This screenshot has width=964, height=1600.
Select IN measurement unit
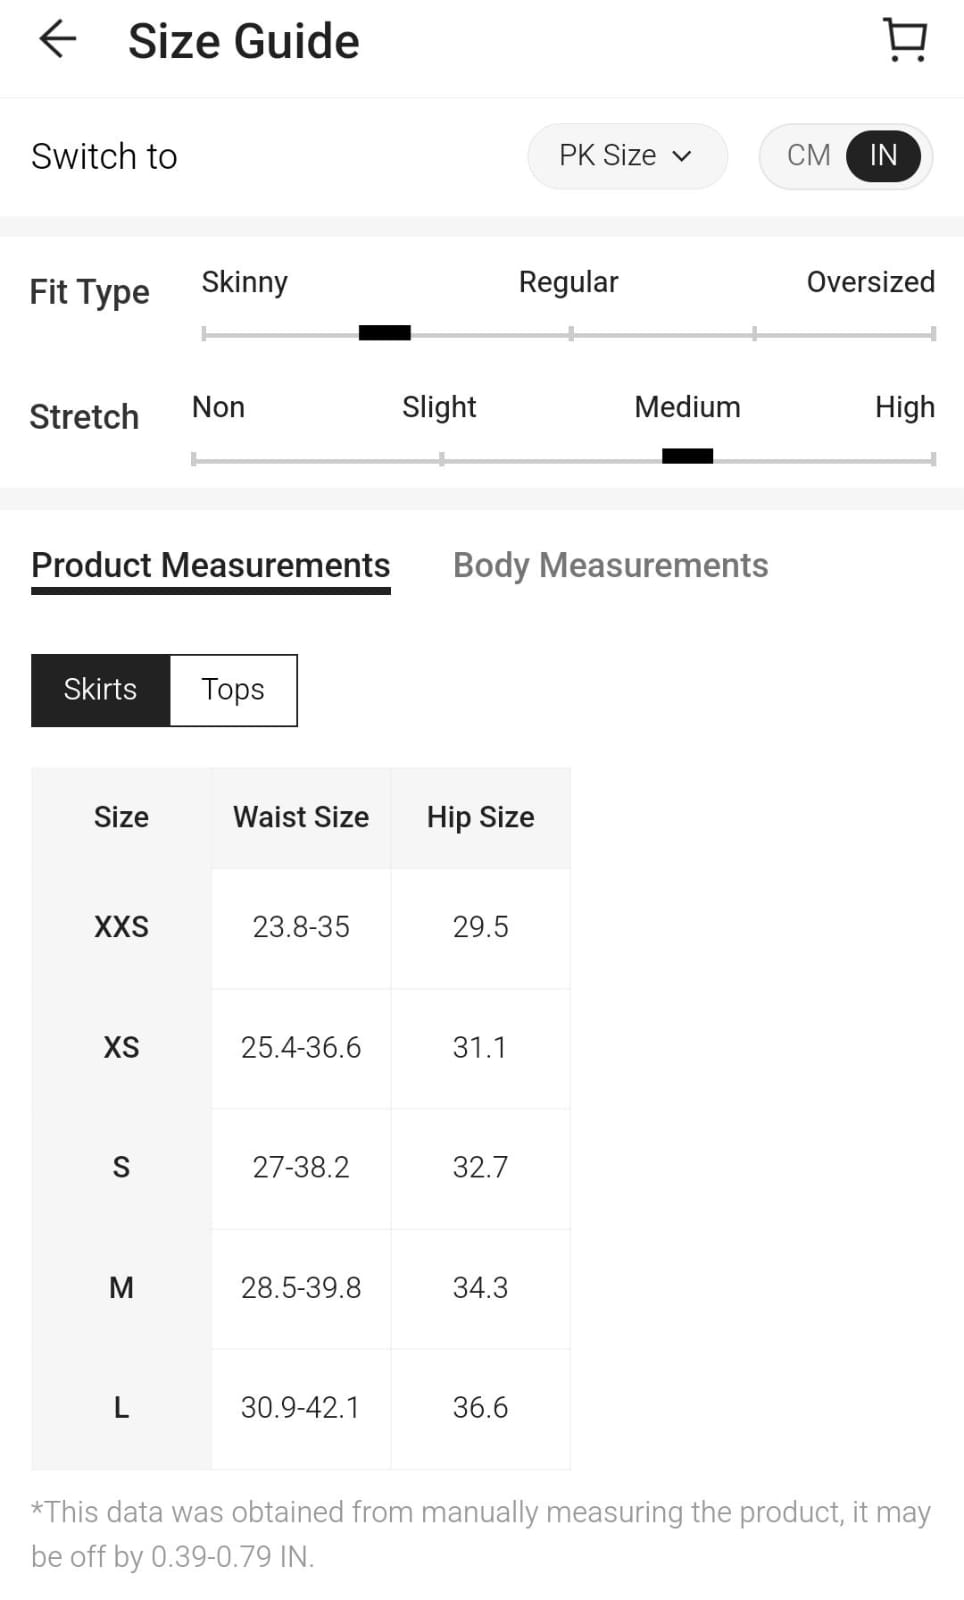883,156
